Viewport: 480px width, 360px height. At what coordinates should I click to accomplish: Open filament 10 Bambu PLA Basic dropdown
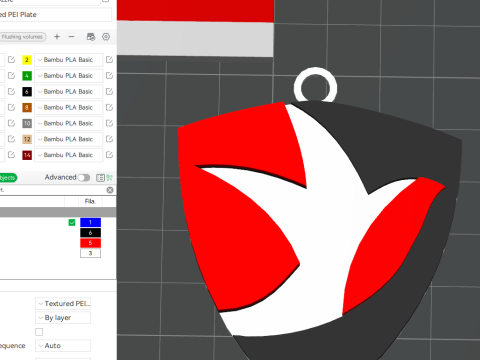pyautogui.click(x=69, y=123)
